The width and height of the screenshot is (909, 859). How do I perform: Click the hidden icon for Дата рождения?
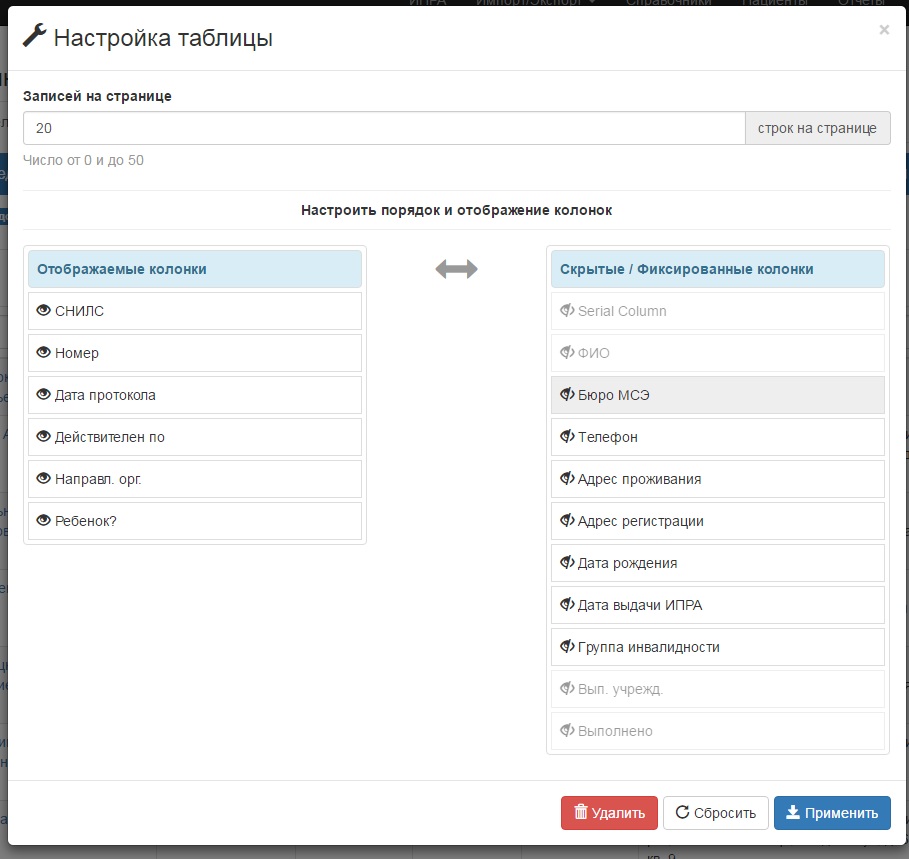pyautogui.click(x=567, y=563)
